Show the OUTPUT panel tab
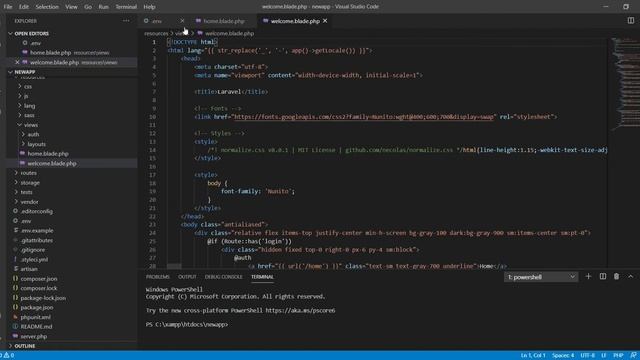 187,277
